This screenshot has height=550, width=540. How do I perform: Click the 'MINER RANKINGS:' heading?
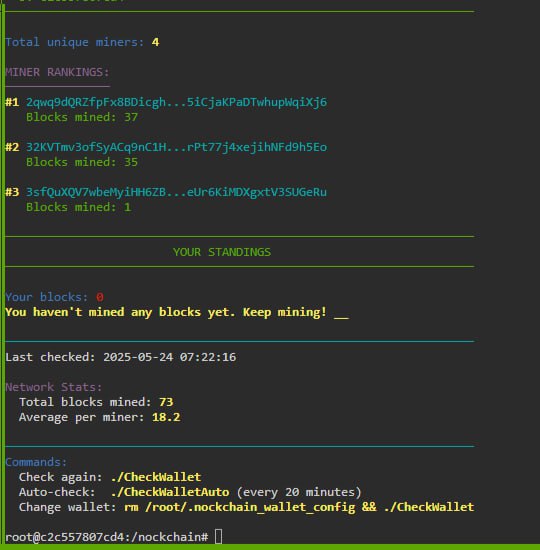[x=57, y=72]
